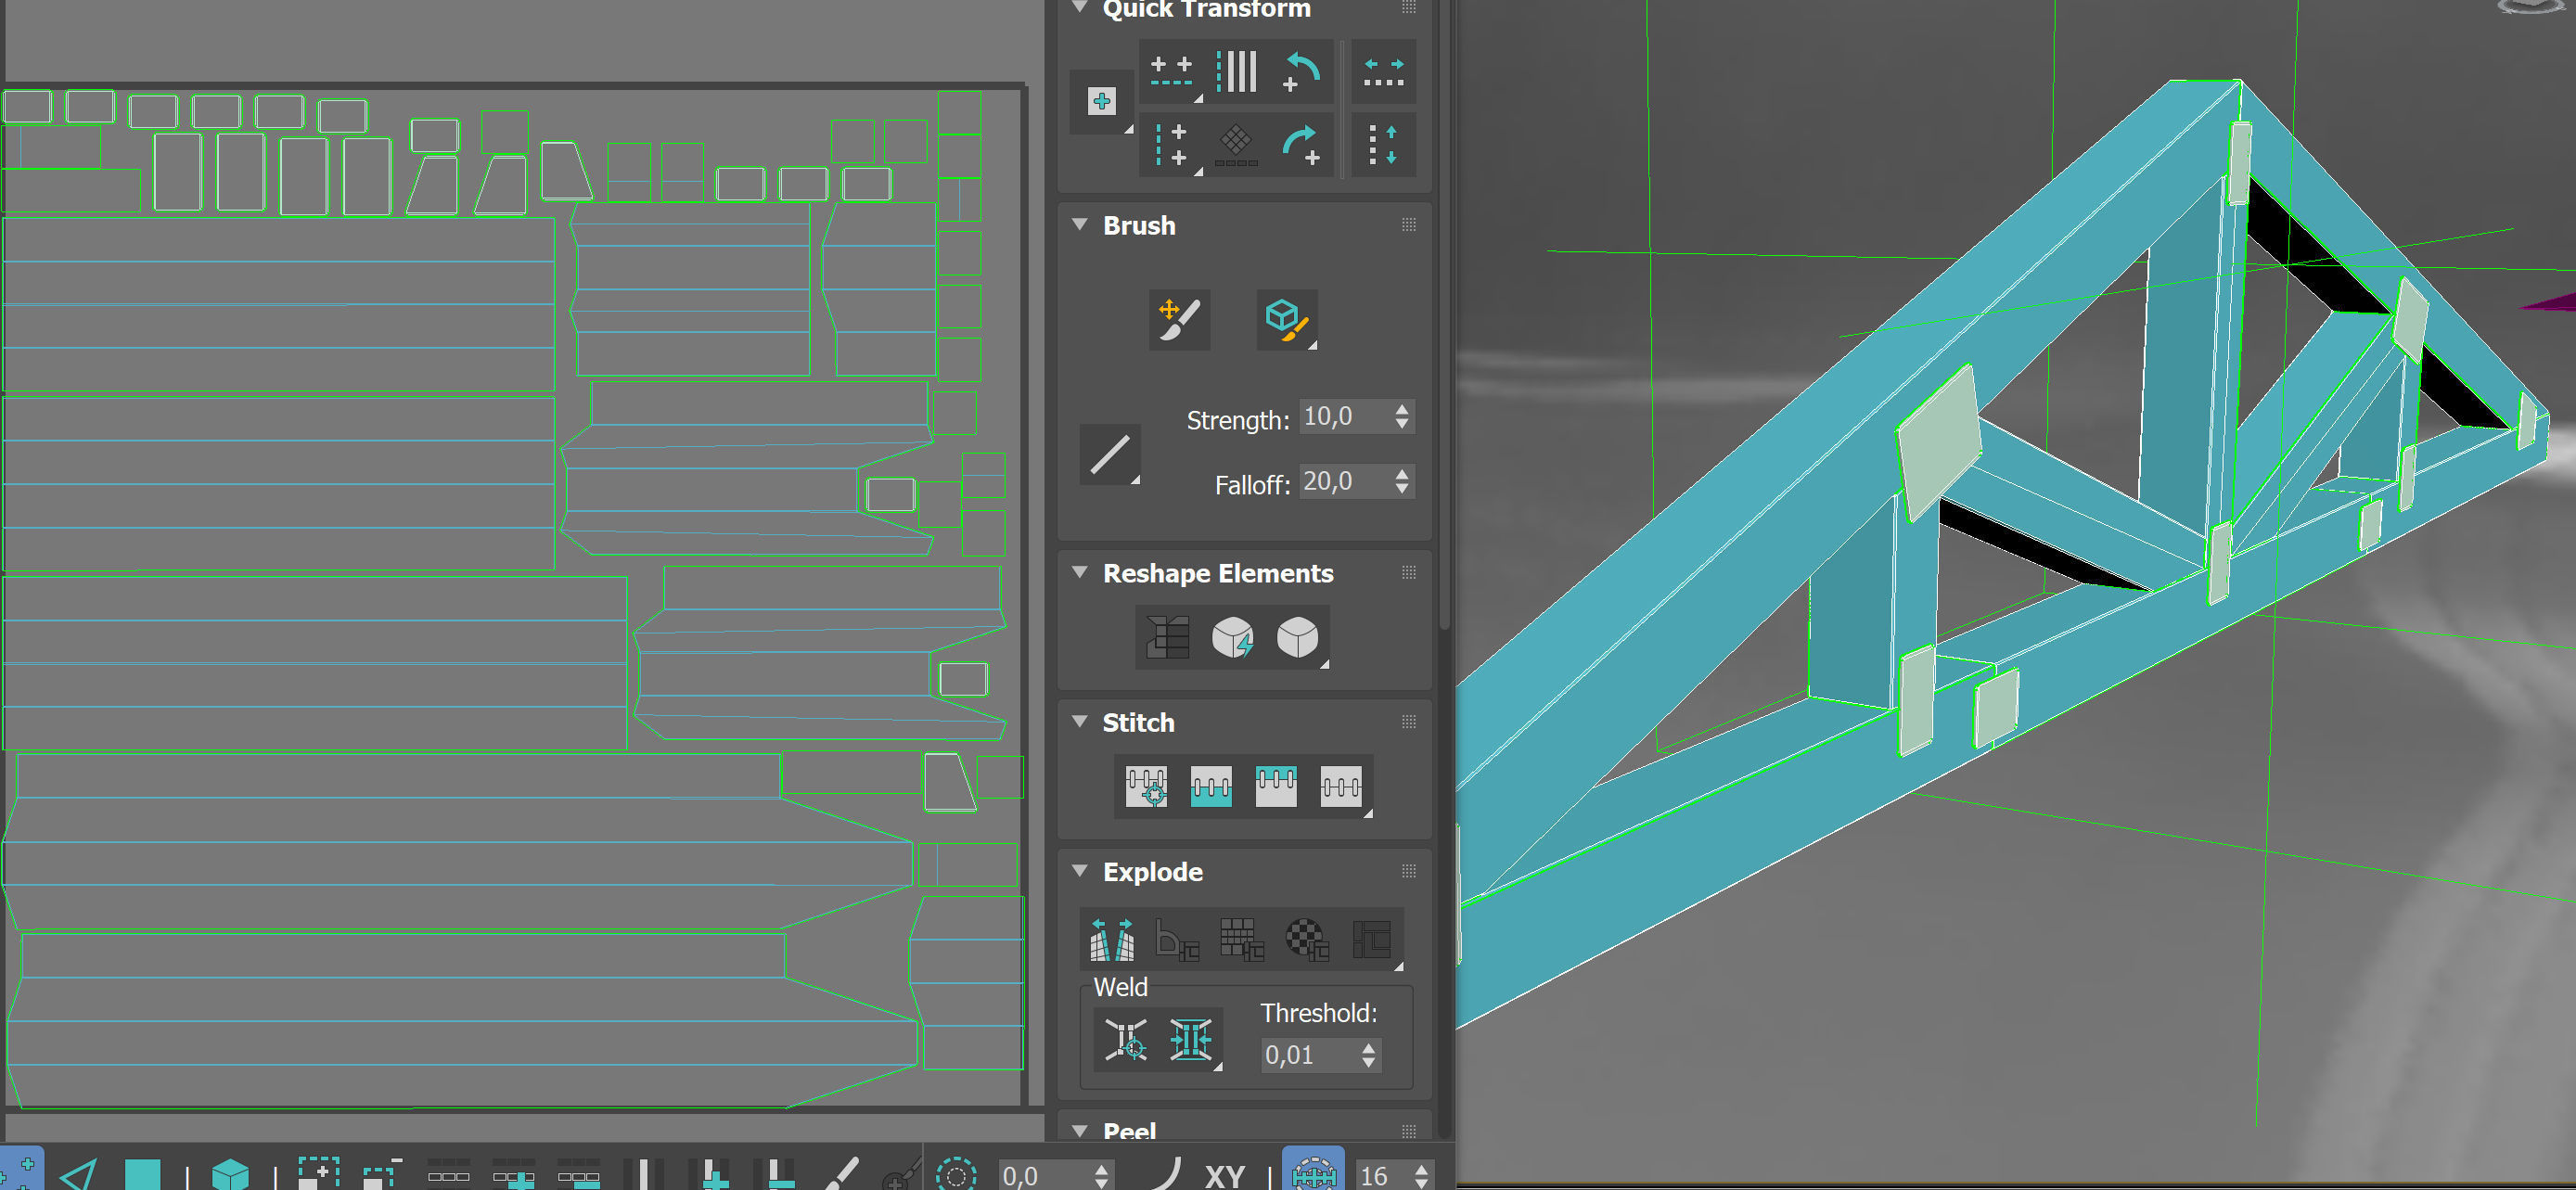Toggle Select By Element cube mode
Viewport: 2576px width, 1190px height.
pyautogui.click(x=230, y=1174)
